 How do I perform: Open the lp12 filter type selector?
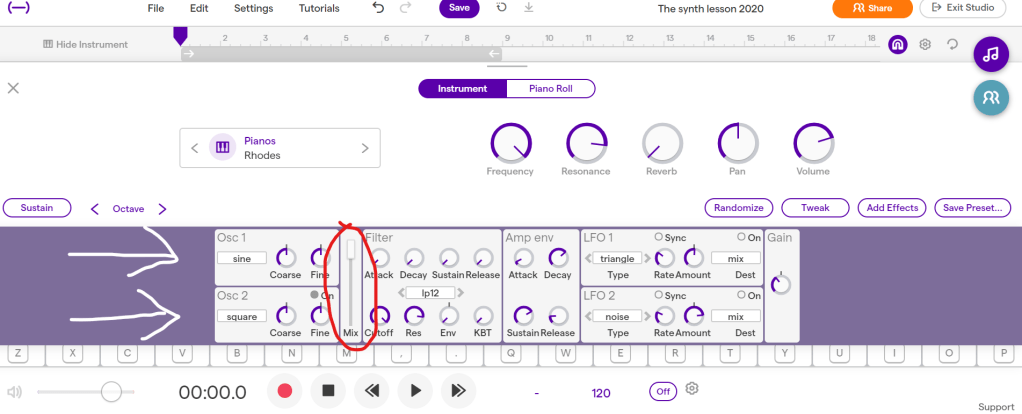[x=429, y=292]
